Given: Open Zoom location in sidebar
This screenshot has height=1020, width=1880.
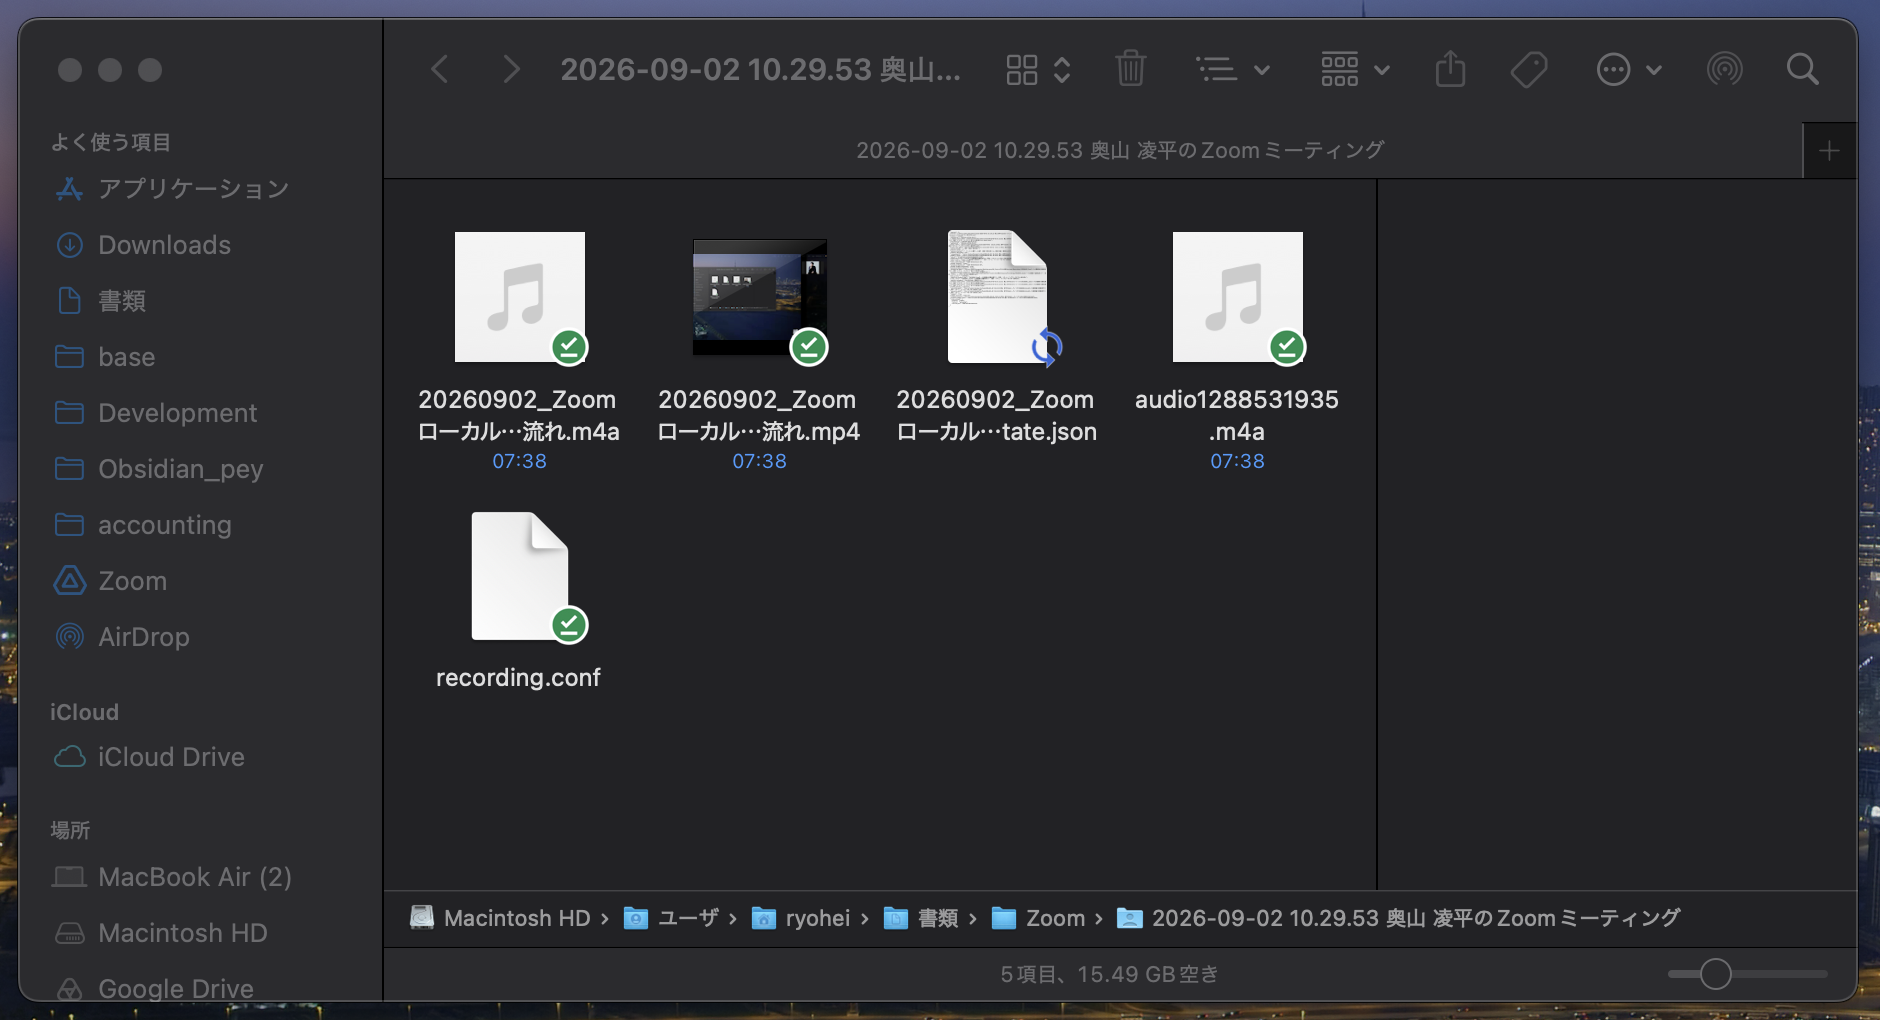Looking at the screenshot, I should 133,581.
